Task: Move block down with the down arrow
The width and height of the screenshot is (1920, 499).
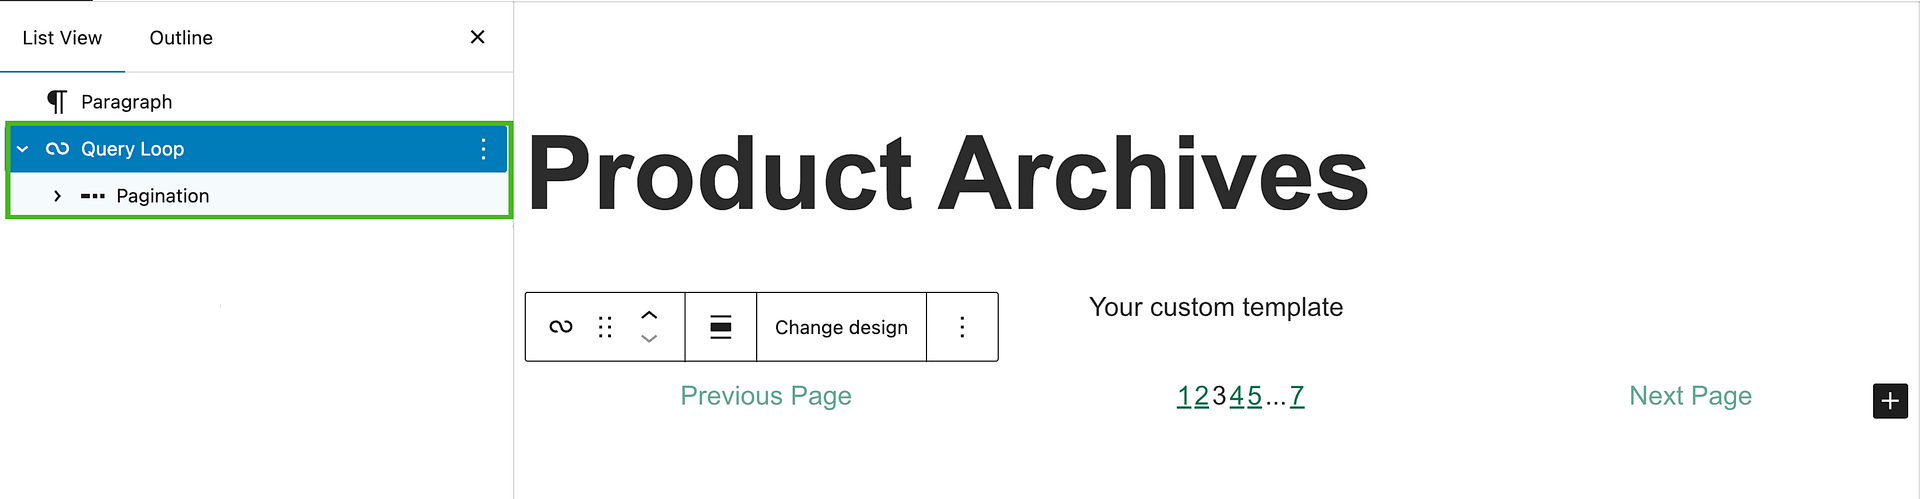Action: (x=649, y=339)
